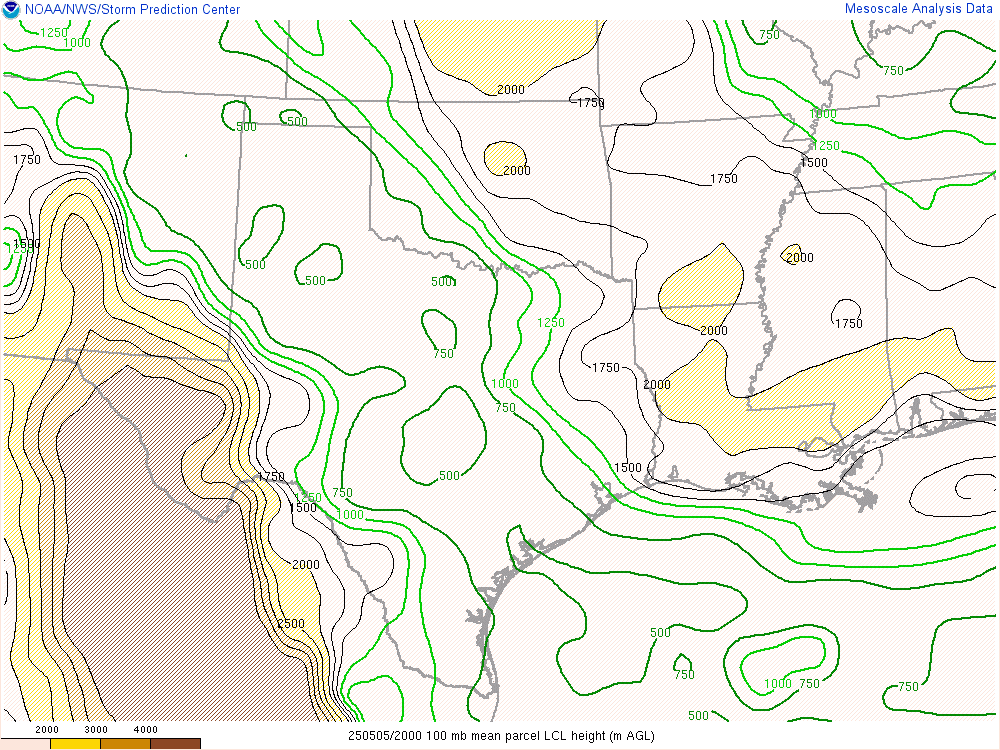Click the 2500 contour label
This screenshot has height=750, width=1000.
290,623
